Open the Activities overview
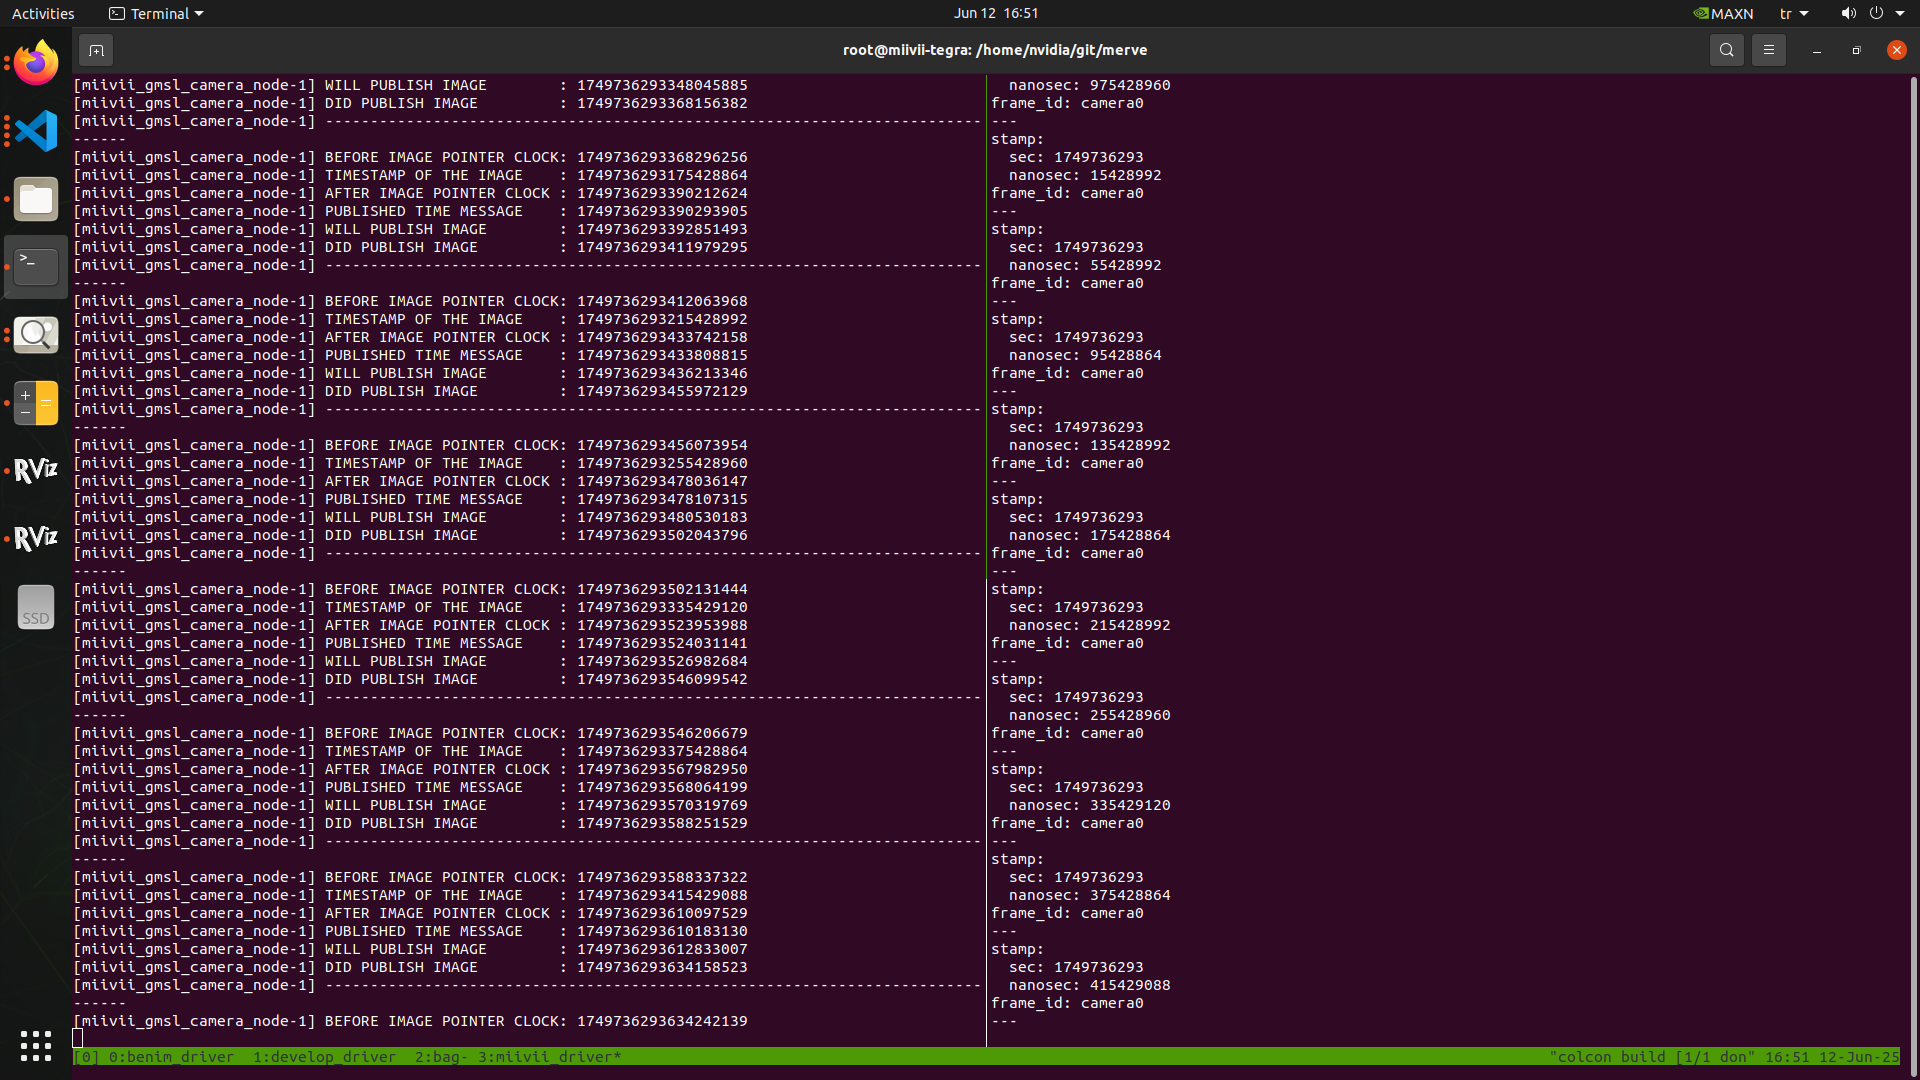The image size is (1920, 1080). [43, 13]
